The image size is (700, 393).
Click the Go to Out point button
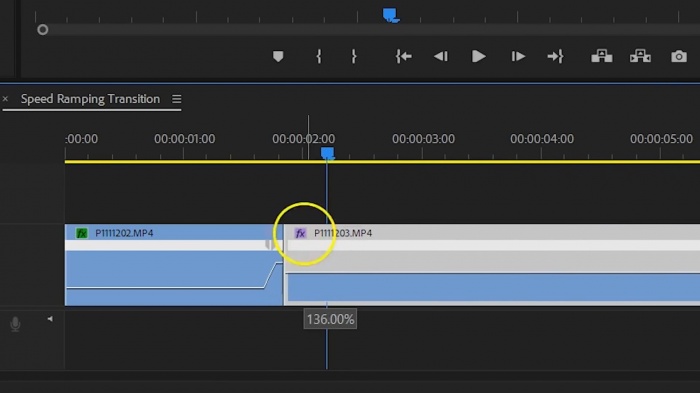tap(555, 57)
